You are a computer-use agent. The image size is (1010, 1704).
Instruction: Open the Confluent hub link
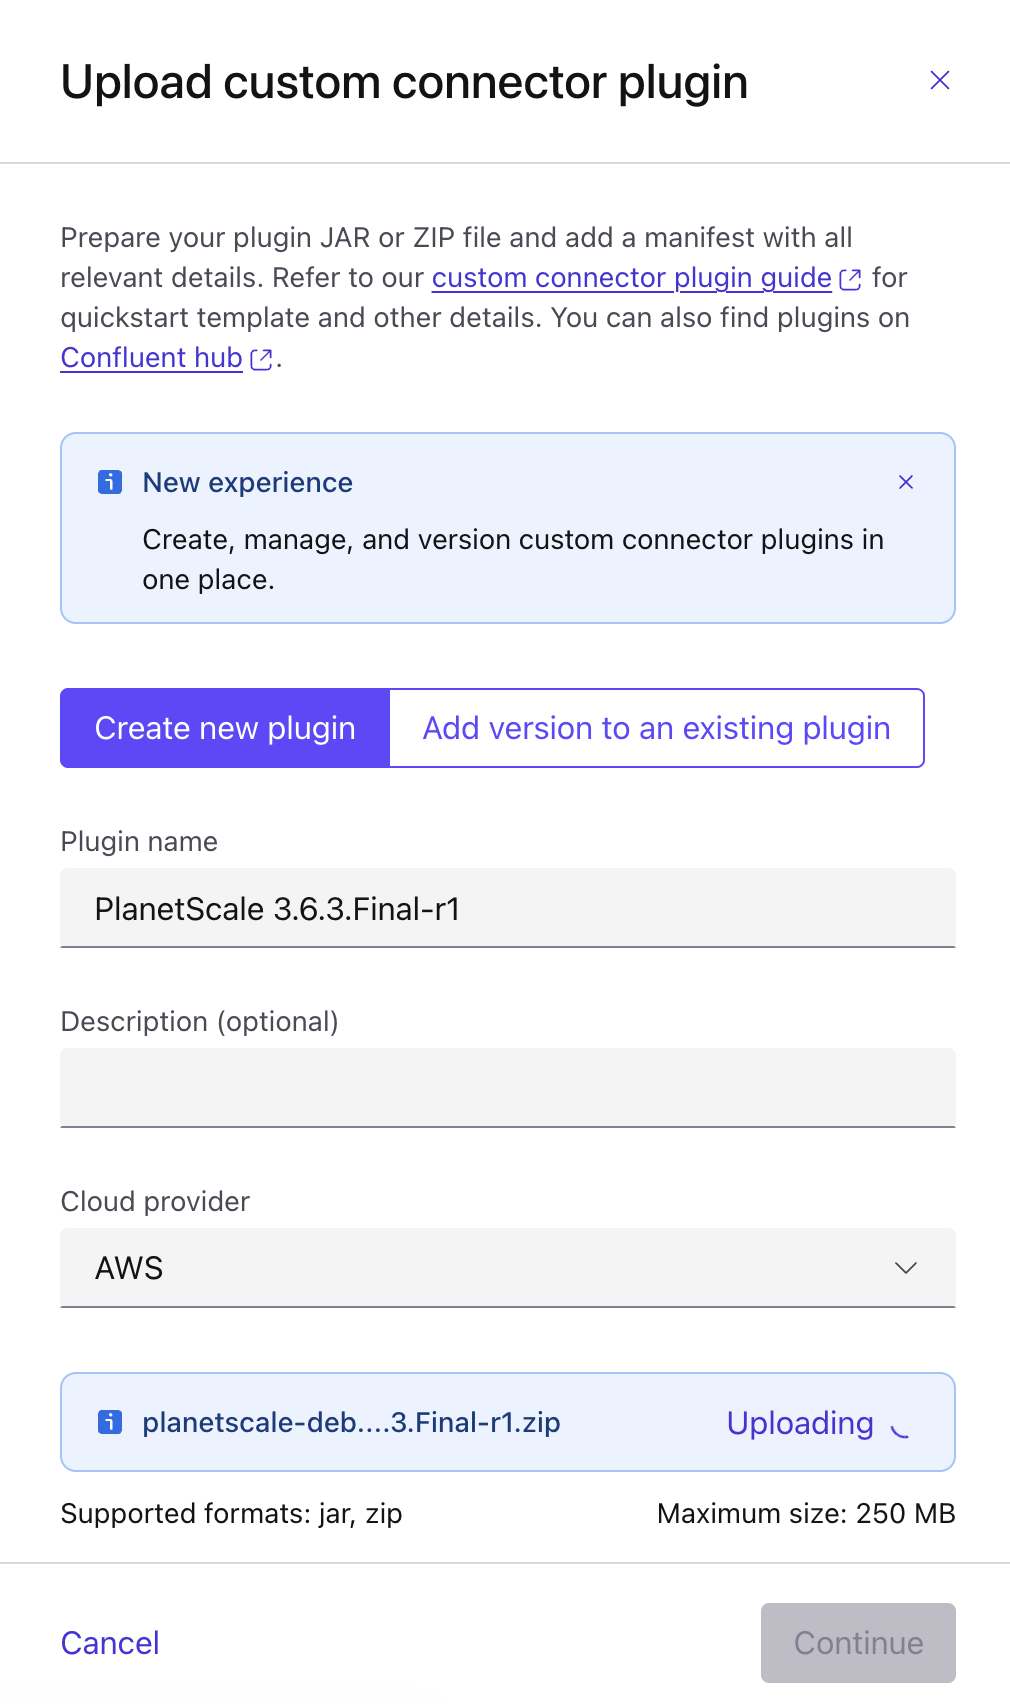[152, 357]
